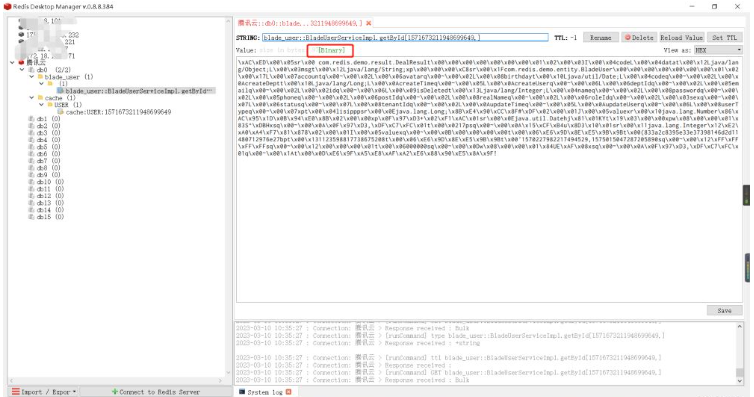Open the Import / Export menu
The width and height of the screenshot is (754, 397).
click(x=44, y=392)
